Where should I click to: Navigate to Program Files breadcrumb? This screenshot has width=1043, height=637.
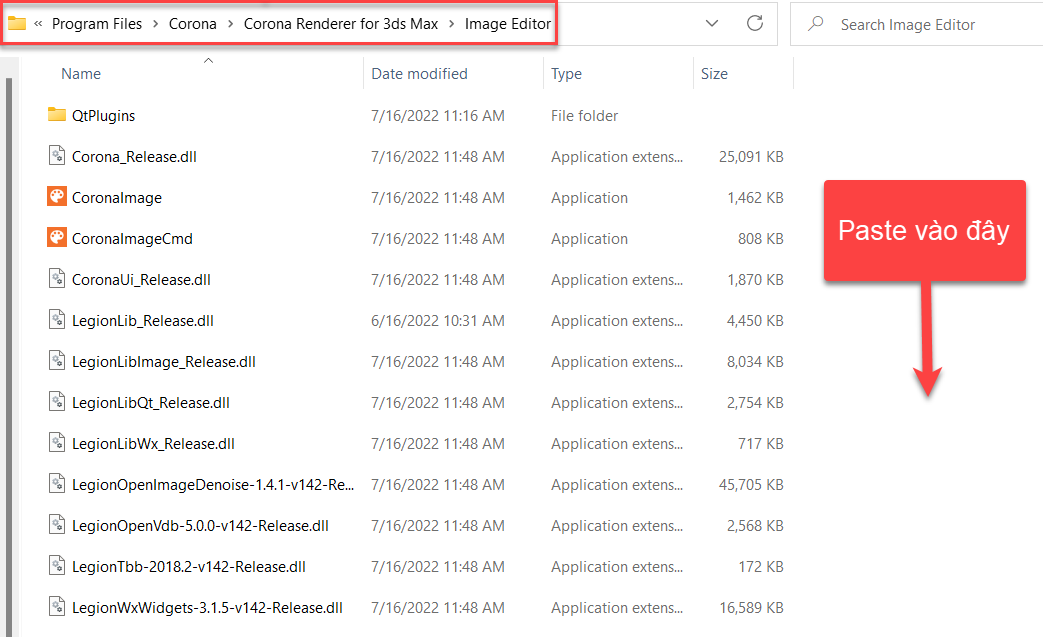point(97,24)
